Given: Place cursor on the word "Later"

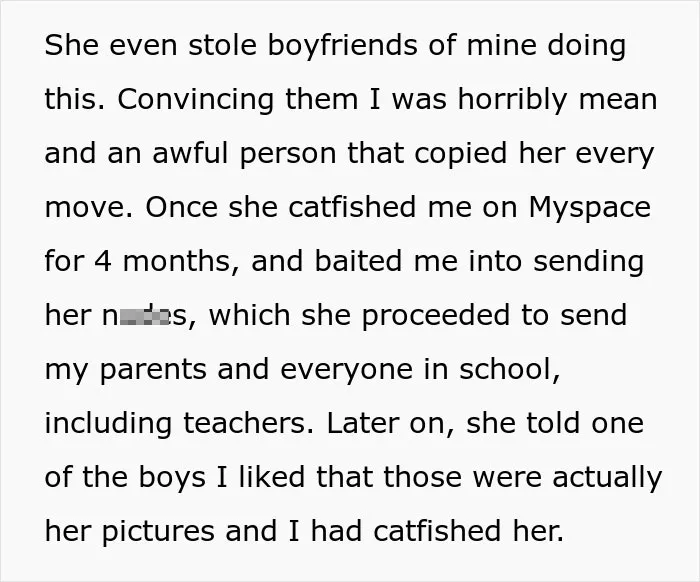Looking at the screenshot, I should pos(362,424).
